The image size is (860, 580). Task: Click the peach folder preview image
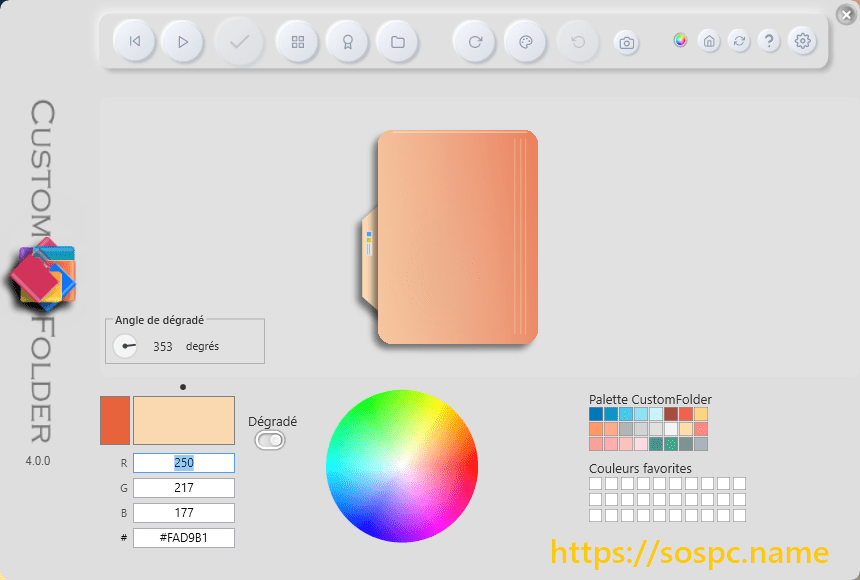point(450,237)
